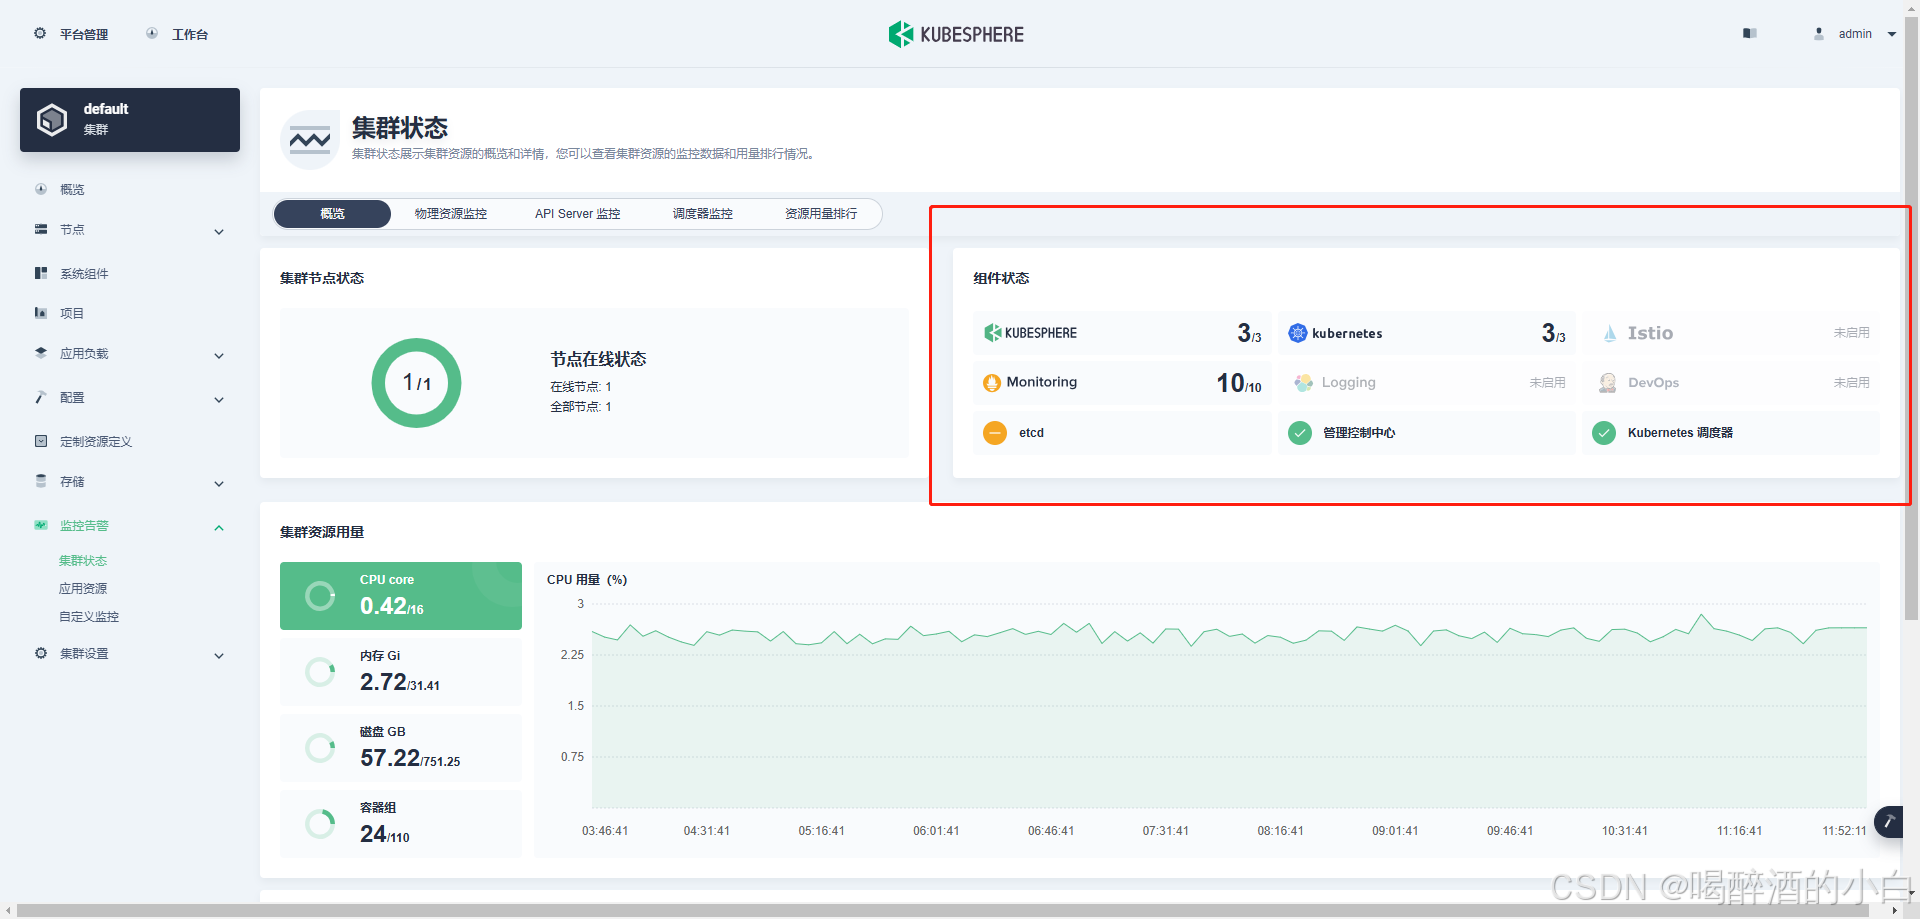Collapse the 监控告警 menu chevron
This screenshot has width=1920, height=919.
(x=219, y=528)
